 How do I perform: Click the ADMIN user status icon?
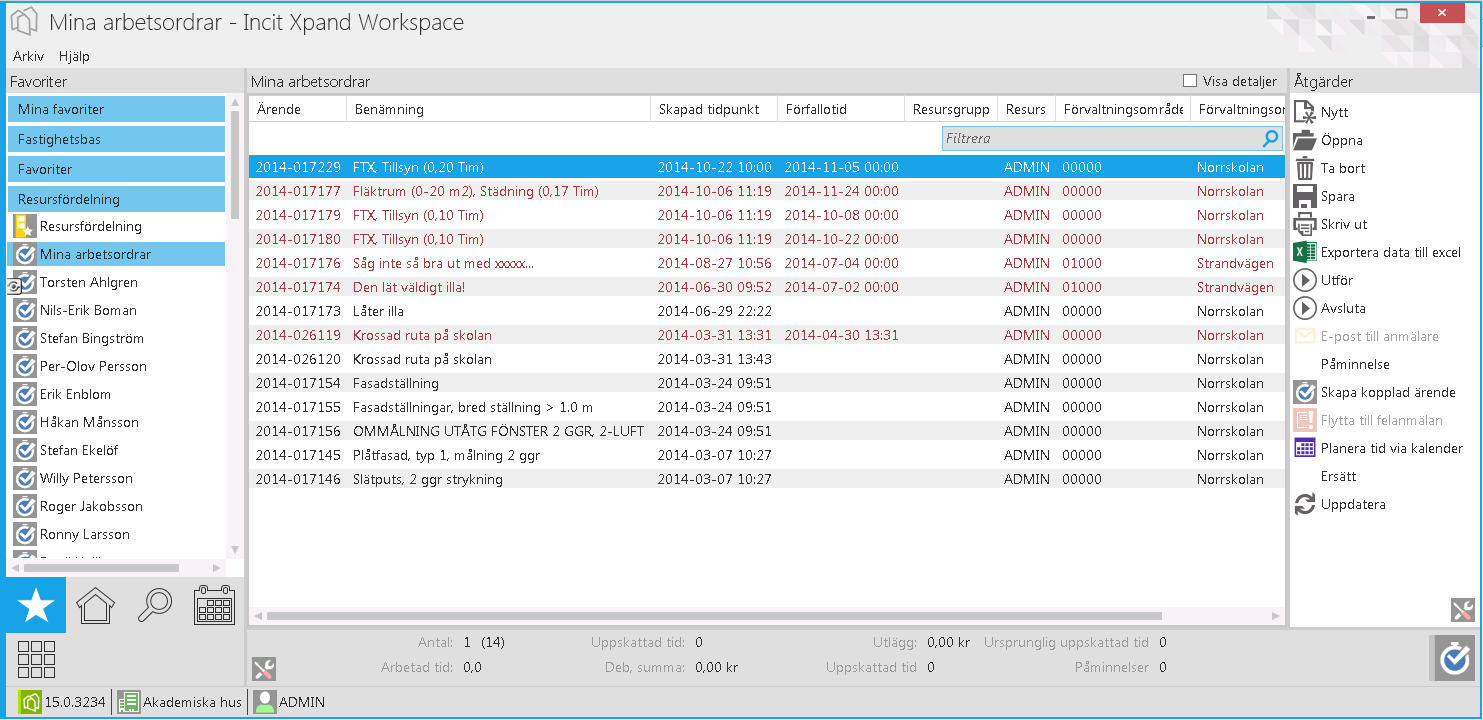tap(264, 702)
